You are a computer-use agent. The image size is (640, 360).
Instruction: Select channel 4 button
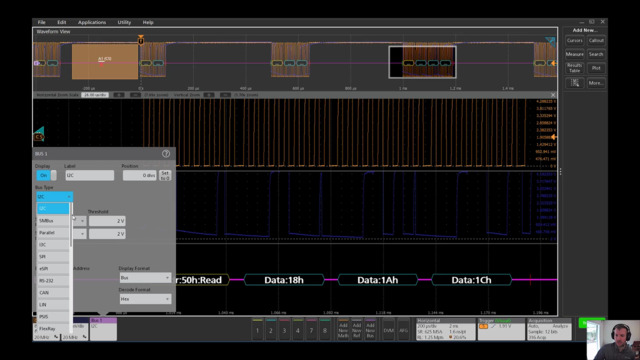[298, 330]
